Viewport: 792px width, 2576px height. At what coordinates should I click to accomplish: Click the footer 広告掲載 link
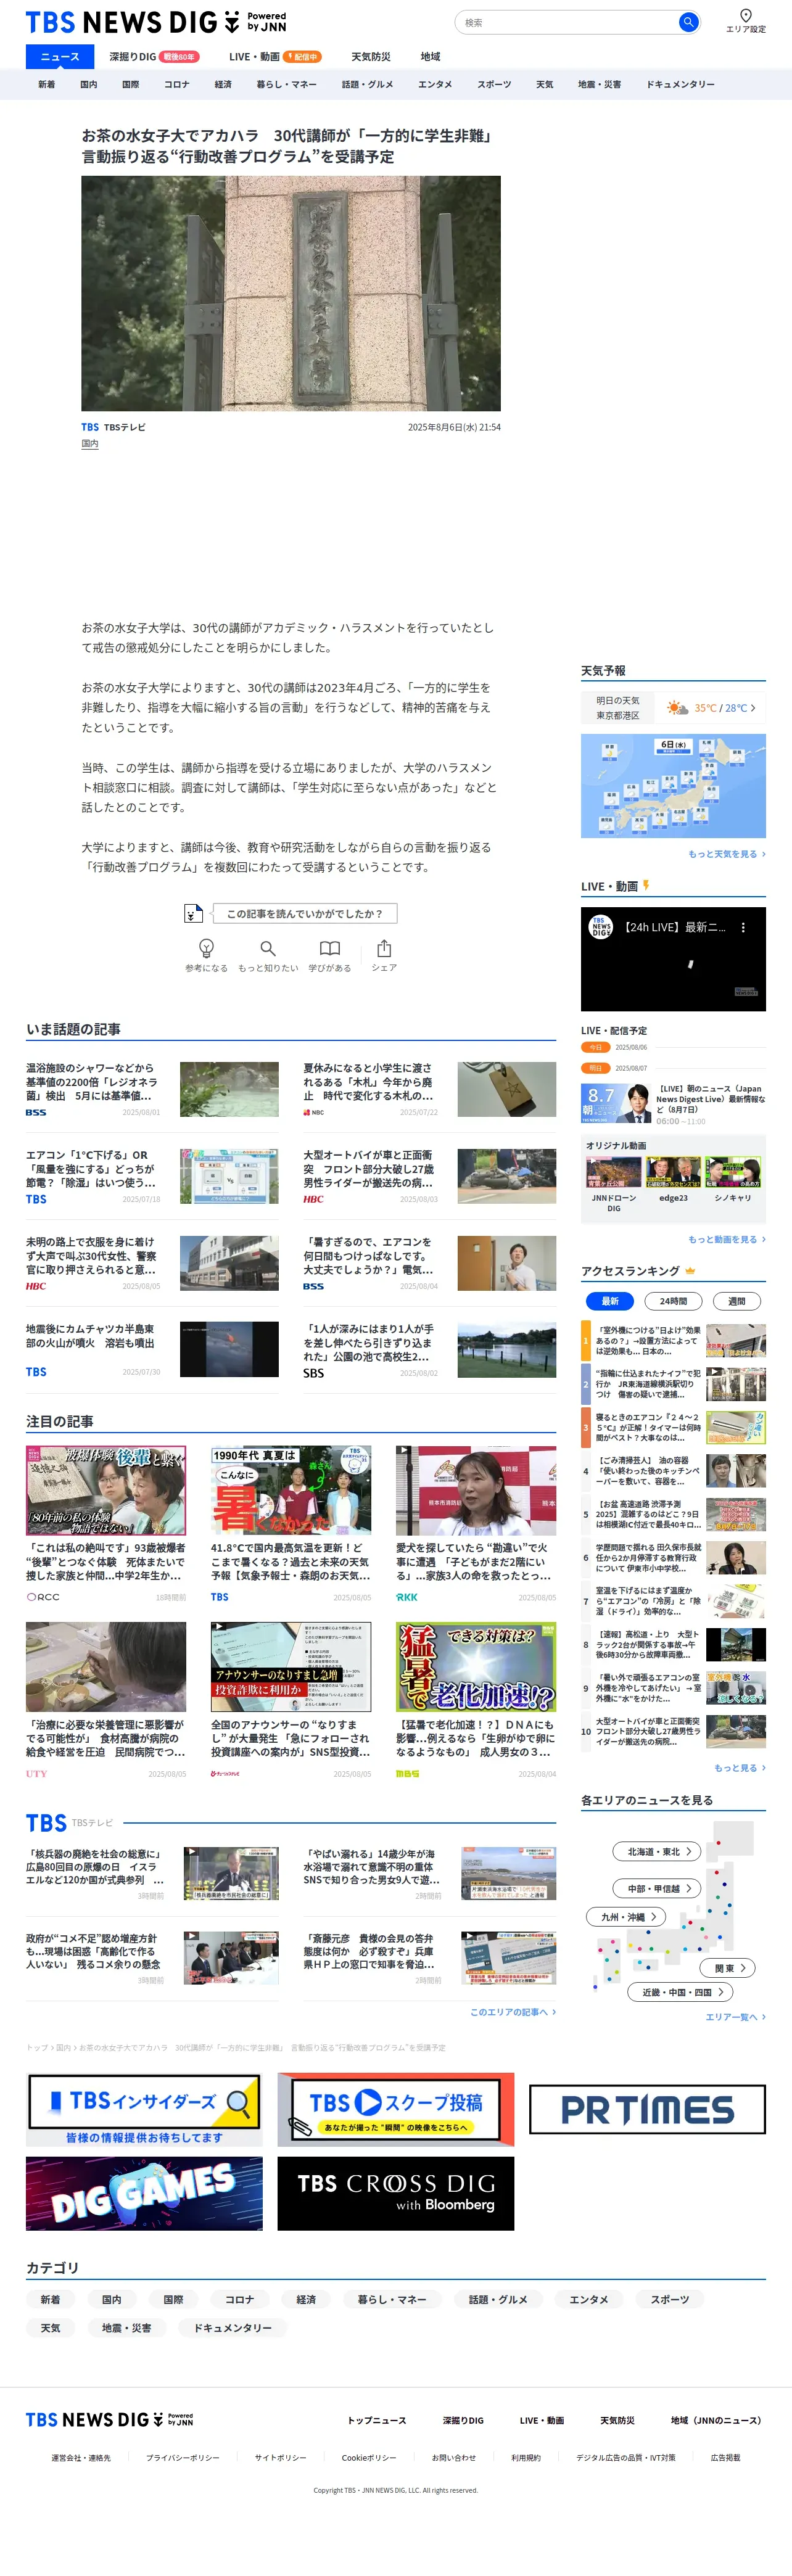point(725,2457)
